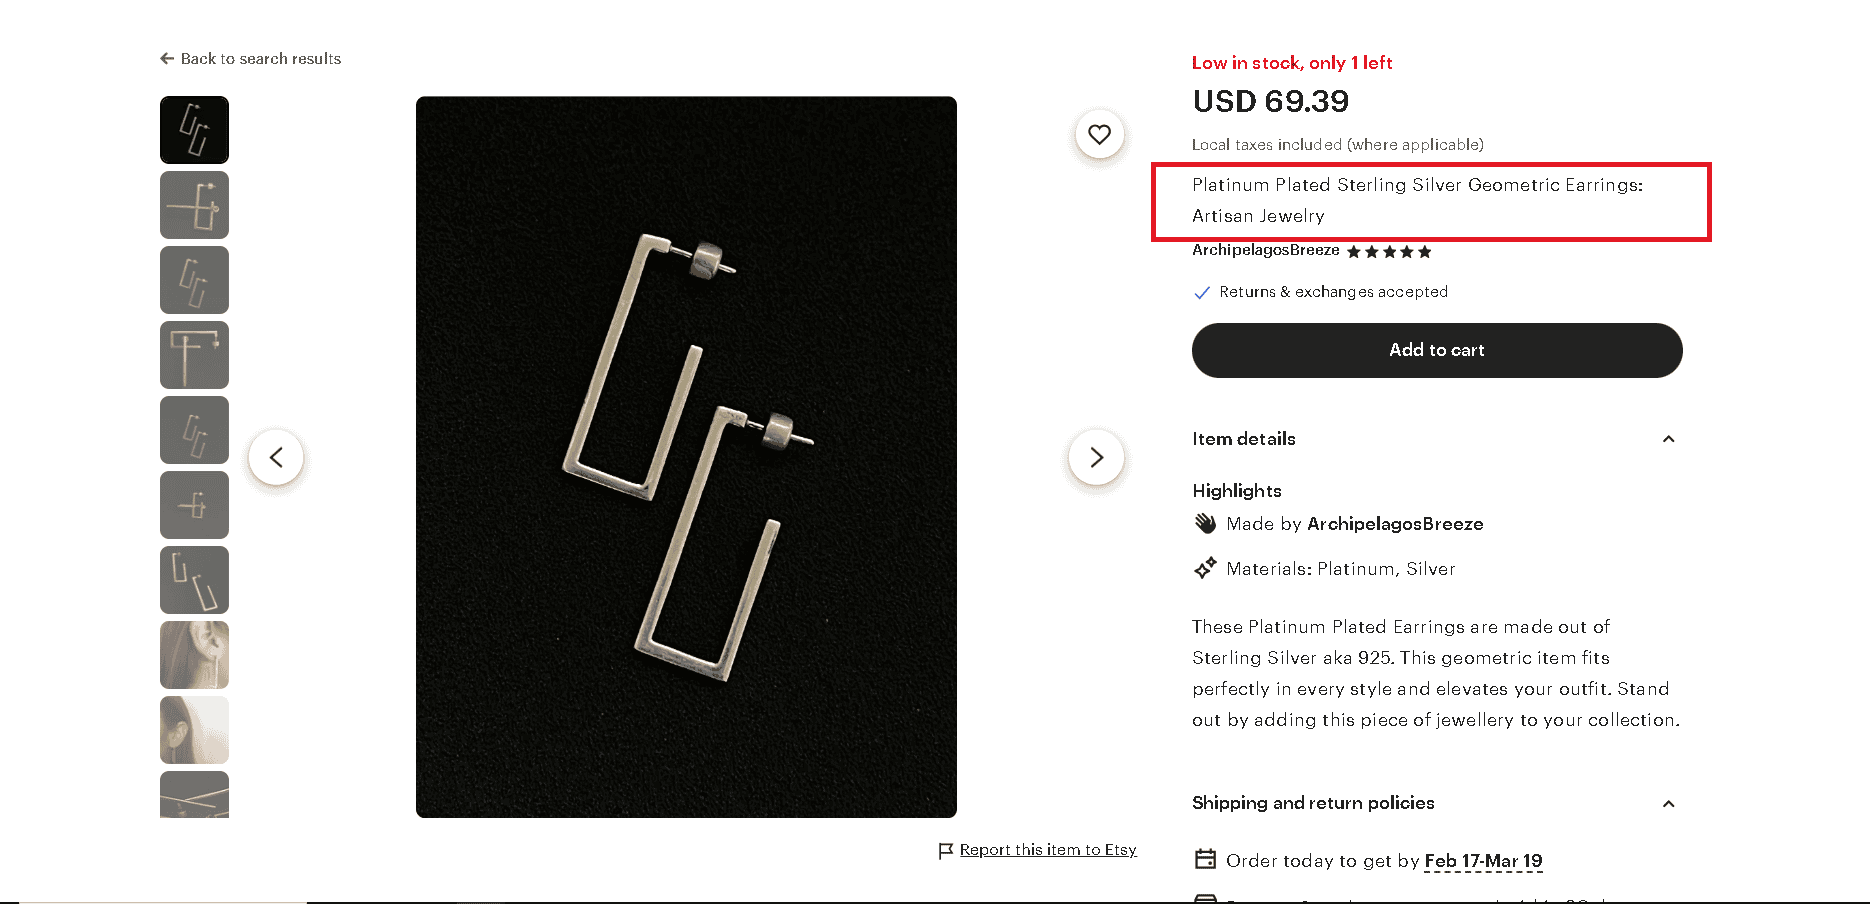Click the hand icon beside Made by
This screenshot has width=1870, height=904.
1204,523
